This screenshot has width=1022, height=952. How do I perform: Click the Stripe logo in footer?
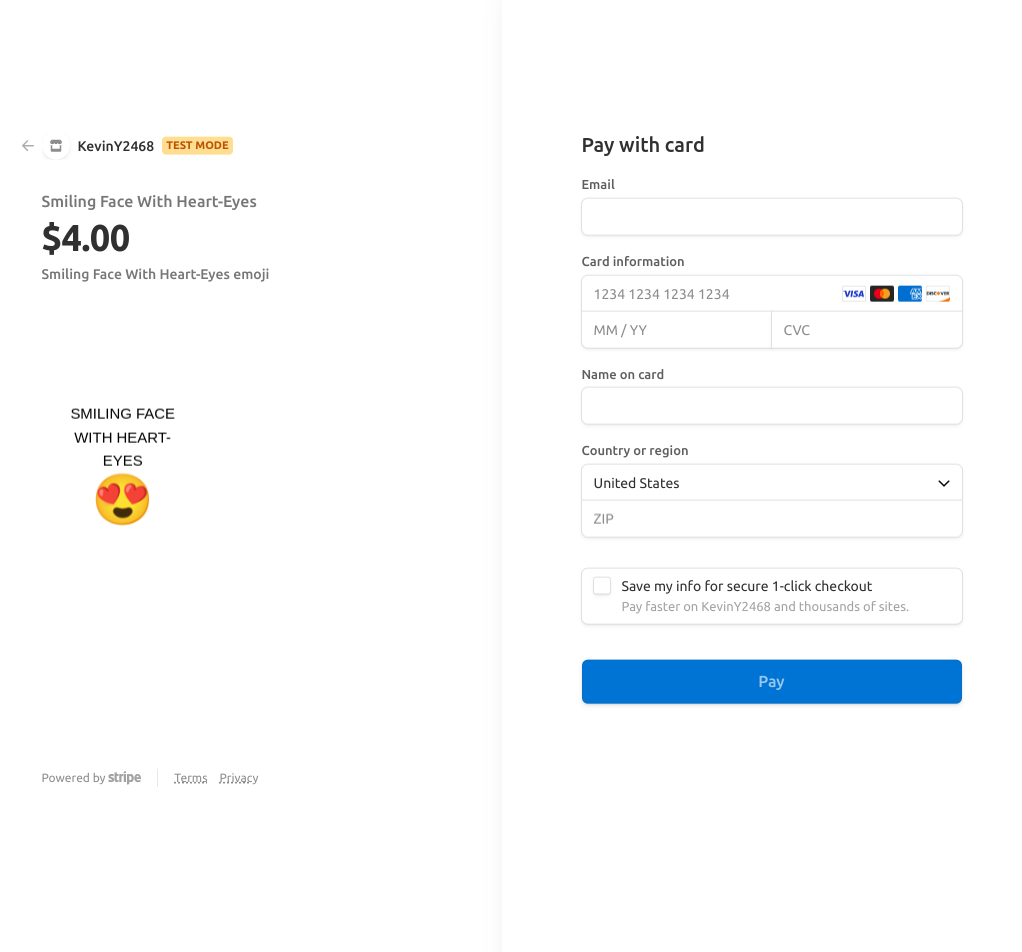tap(125, 778)
